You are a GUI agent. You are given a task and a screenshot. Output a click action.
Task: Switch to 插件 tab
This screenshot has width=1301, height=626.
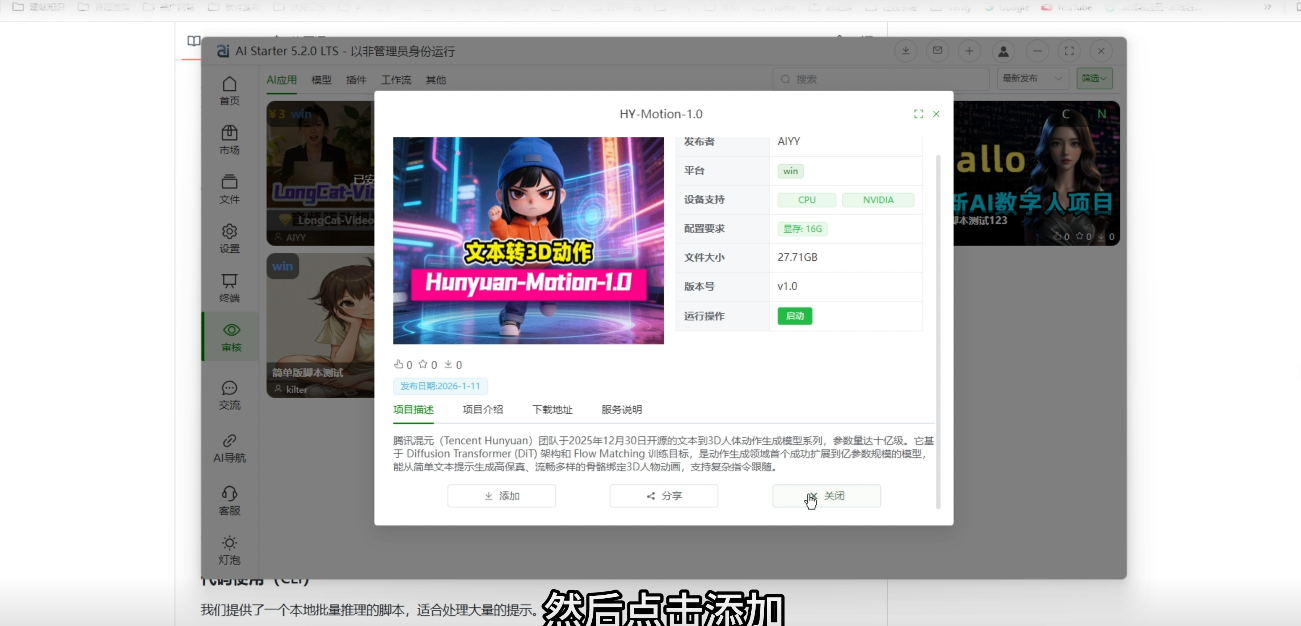click(356, 80)
